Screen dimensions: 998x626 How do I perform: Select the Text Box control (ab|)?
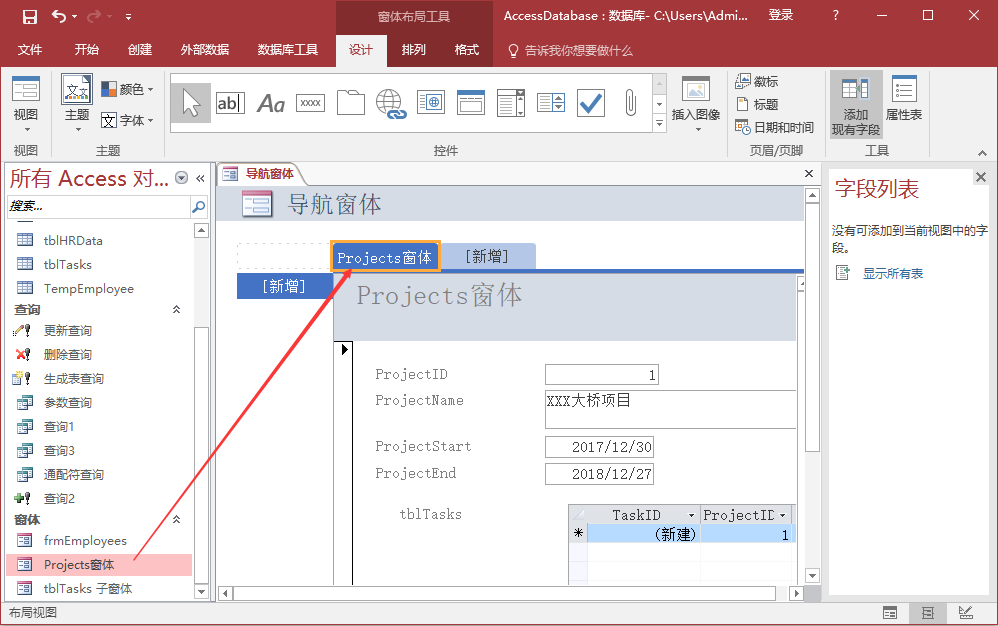pos(230,103)
